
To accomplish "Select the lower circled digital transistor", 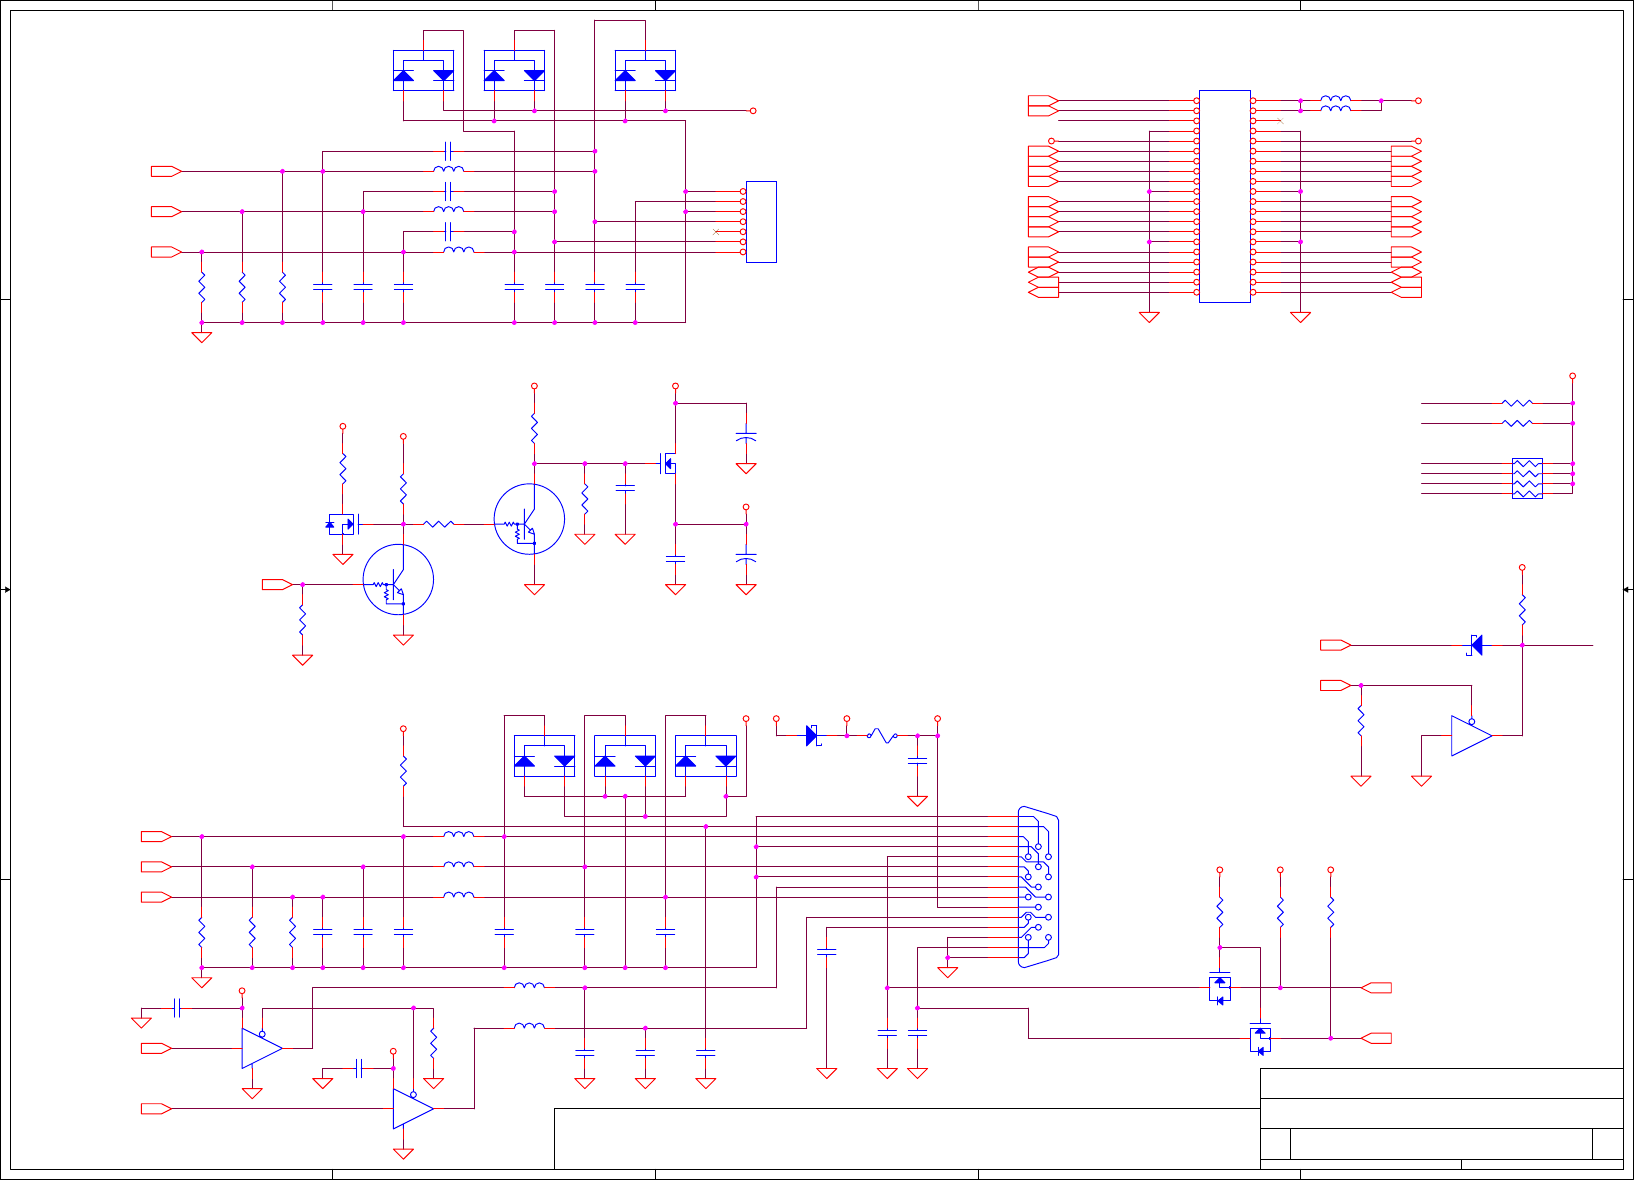I will tap(398, 580).
